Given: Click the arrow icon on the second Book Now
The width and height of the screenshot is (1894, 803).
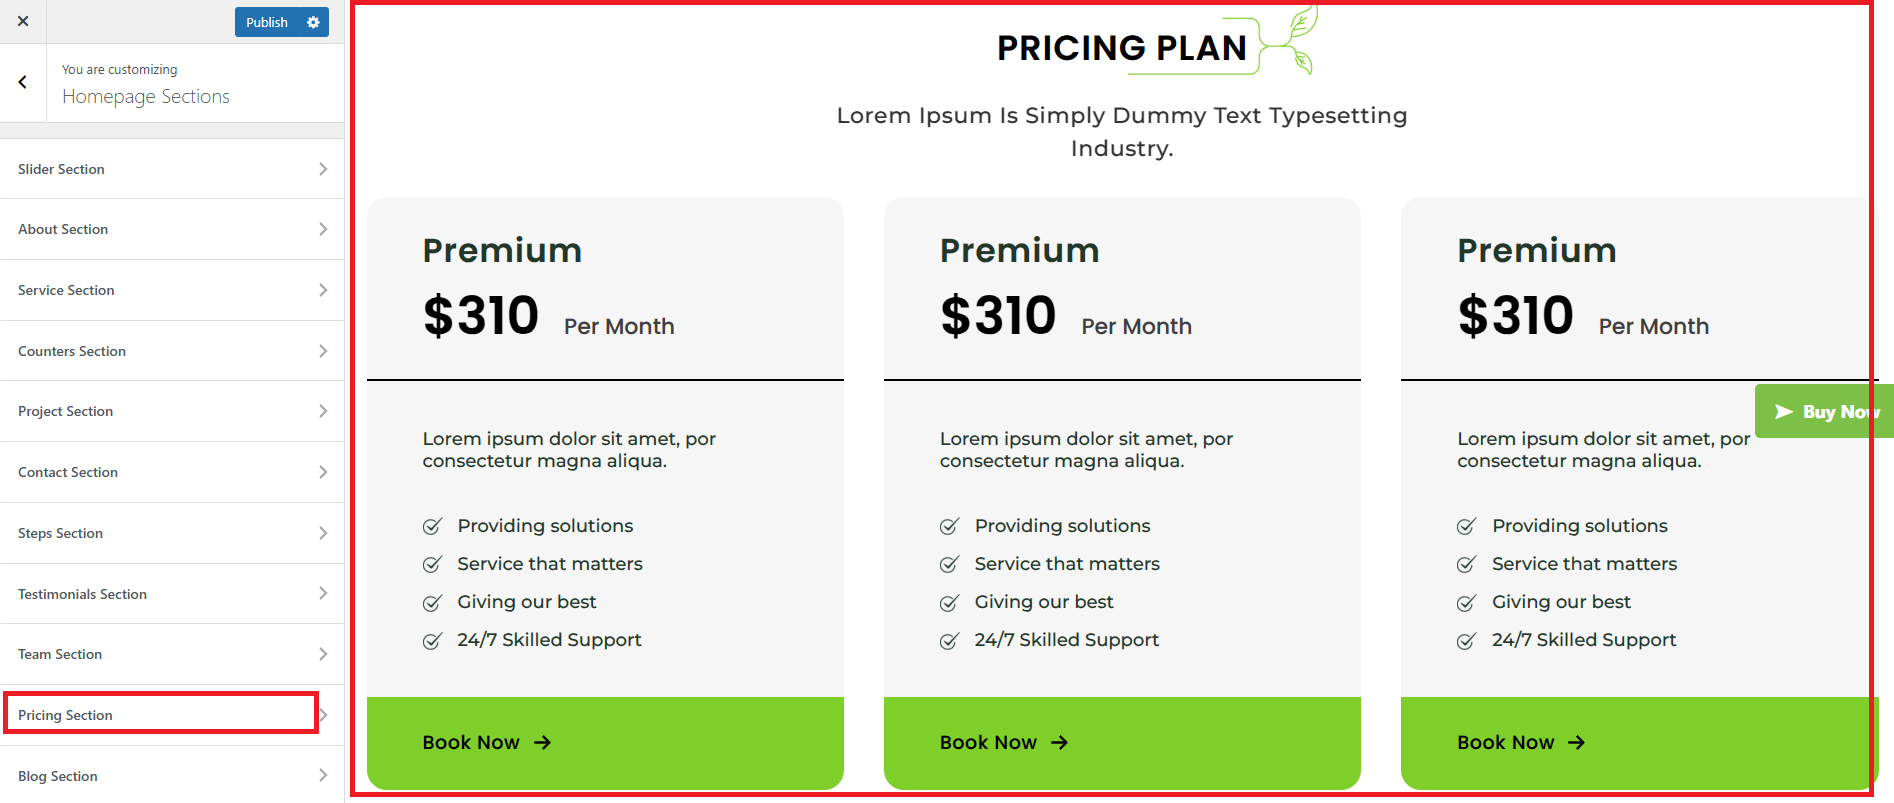Looking at the screenshot, I should click(x=1059, y=743).
